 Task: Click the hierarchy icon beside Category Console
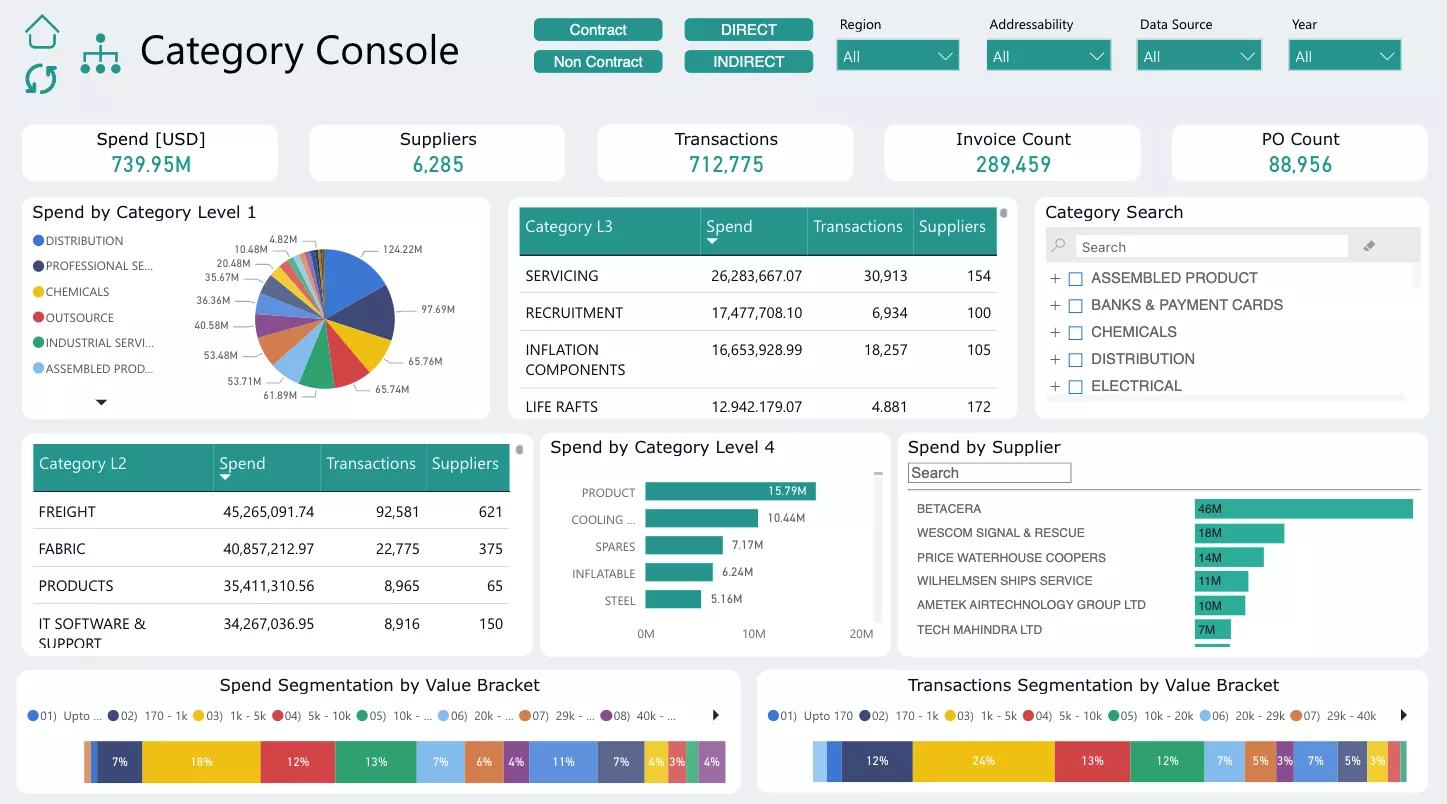101,54
